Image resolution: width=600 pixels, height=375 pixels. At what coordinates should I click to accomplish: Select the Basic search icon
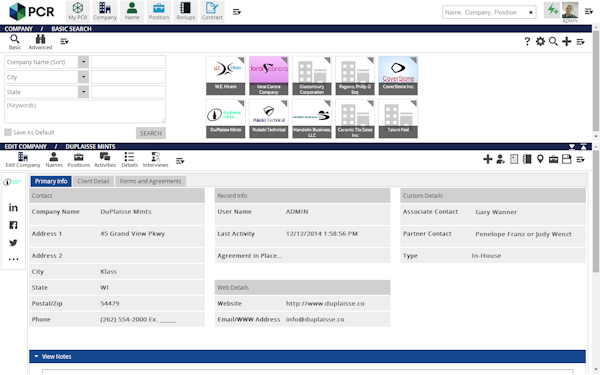click(x=15, y=42)
